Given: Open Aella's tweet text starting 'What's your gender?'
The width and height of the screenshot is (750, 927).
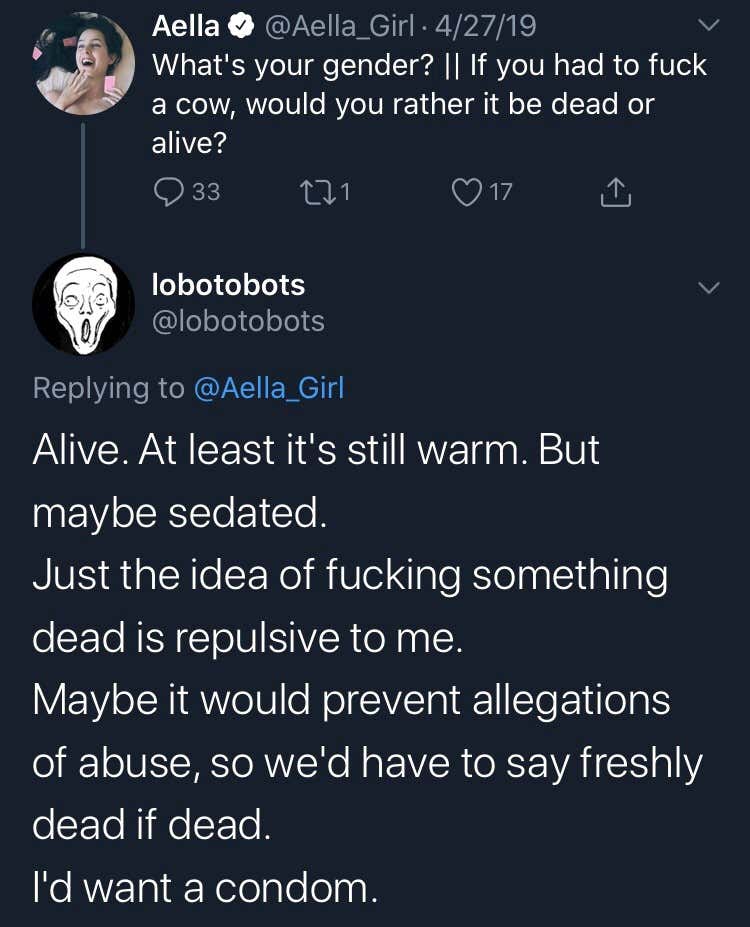Looking at the screenshot, I should [x=428, y=104].
